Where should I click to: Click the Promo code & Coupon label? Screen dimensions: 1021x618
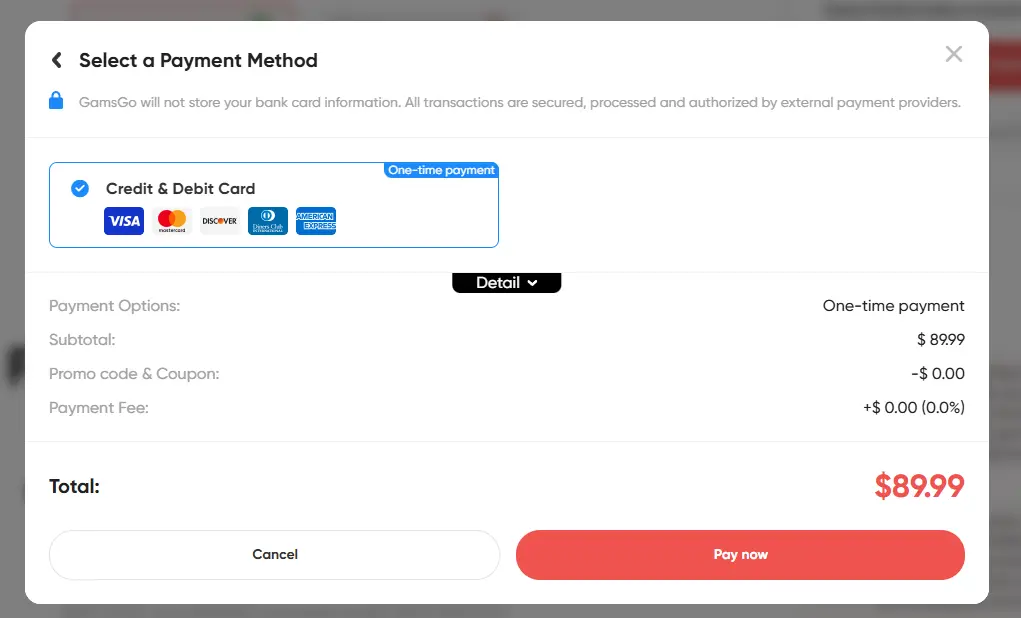tap(134, 374)
